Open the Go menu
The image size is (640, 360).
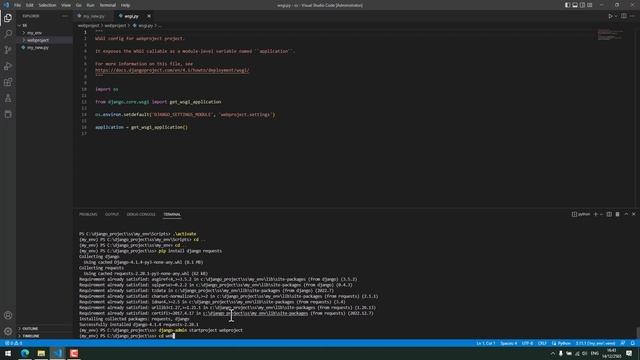(x=79, y=5)
